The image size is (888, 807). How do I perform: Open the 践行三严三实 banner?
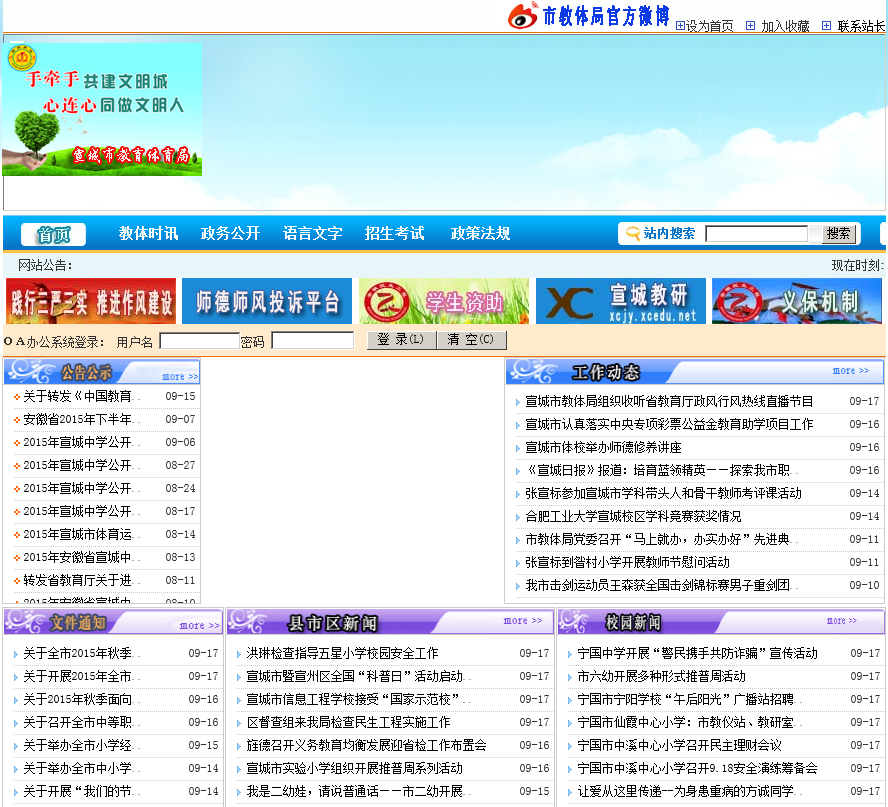91,301
